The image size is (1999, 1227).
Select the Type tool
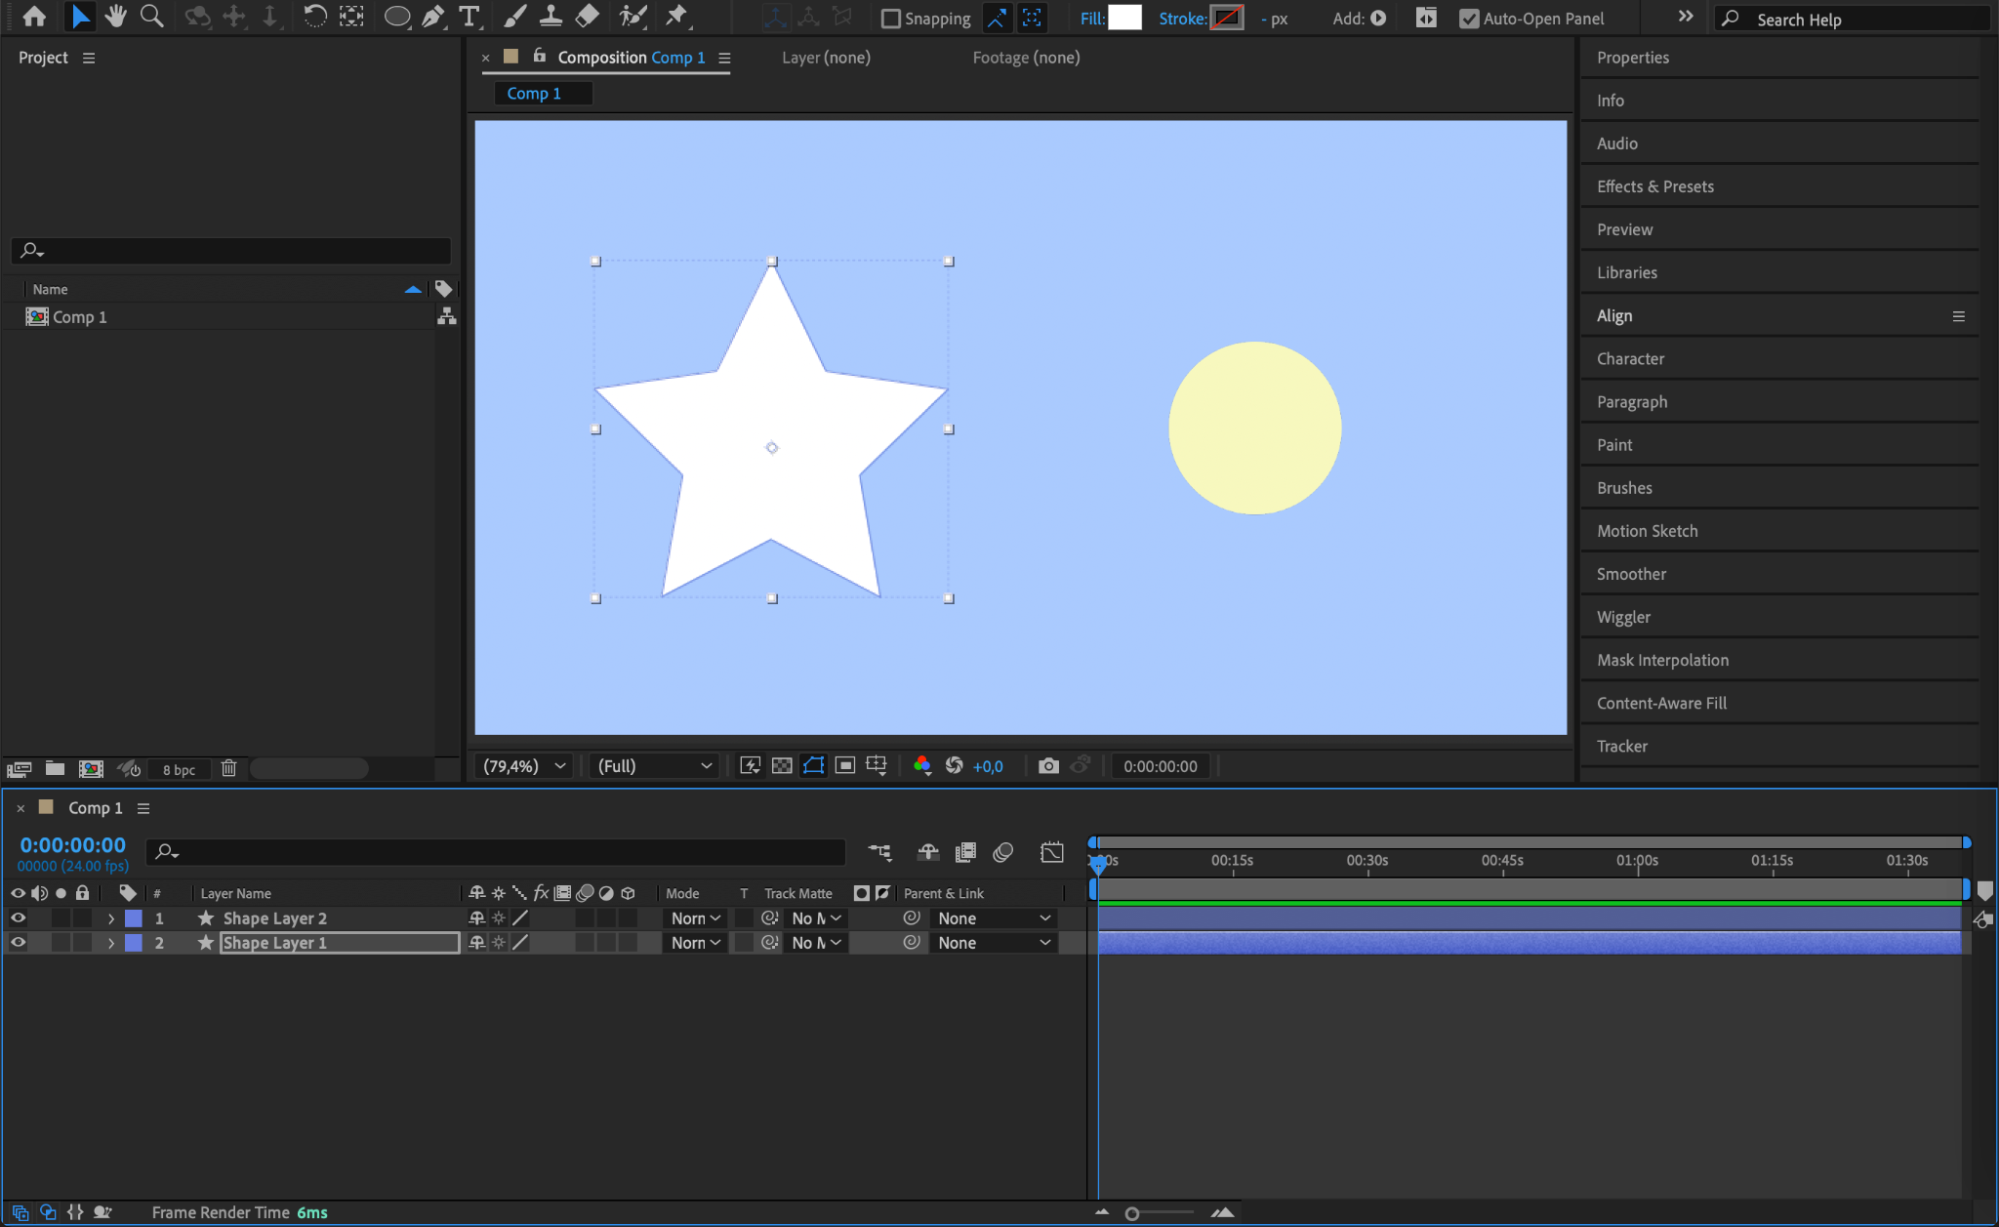[x=468, y=16]
